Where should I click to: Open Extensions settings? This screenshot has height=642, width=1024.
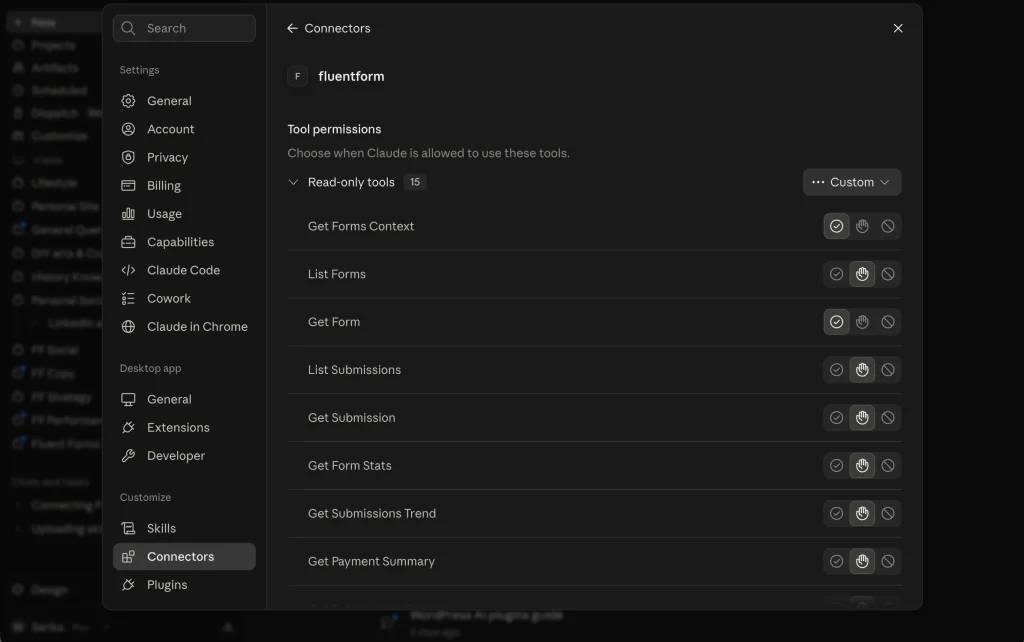tap(184, 427)
